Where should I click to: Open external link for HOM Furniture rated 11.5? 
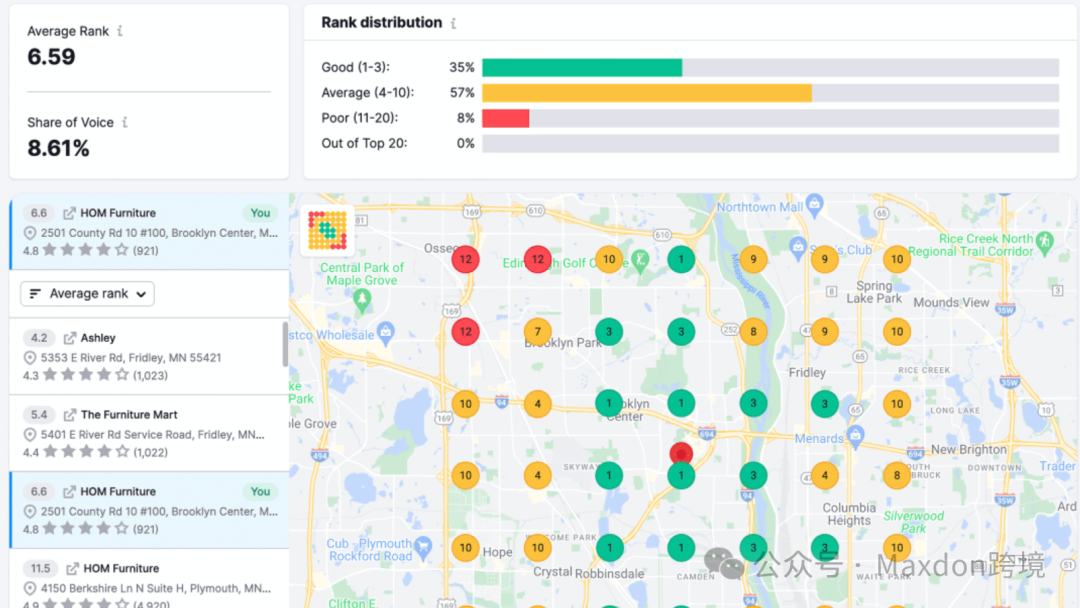point(72,569)
